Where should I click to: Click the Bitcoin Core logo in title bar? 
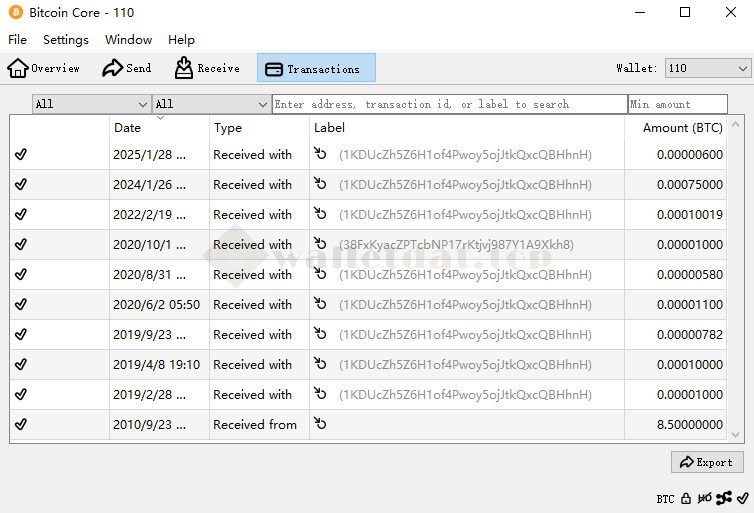[x=16, y=13]
